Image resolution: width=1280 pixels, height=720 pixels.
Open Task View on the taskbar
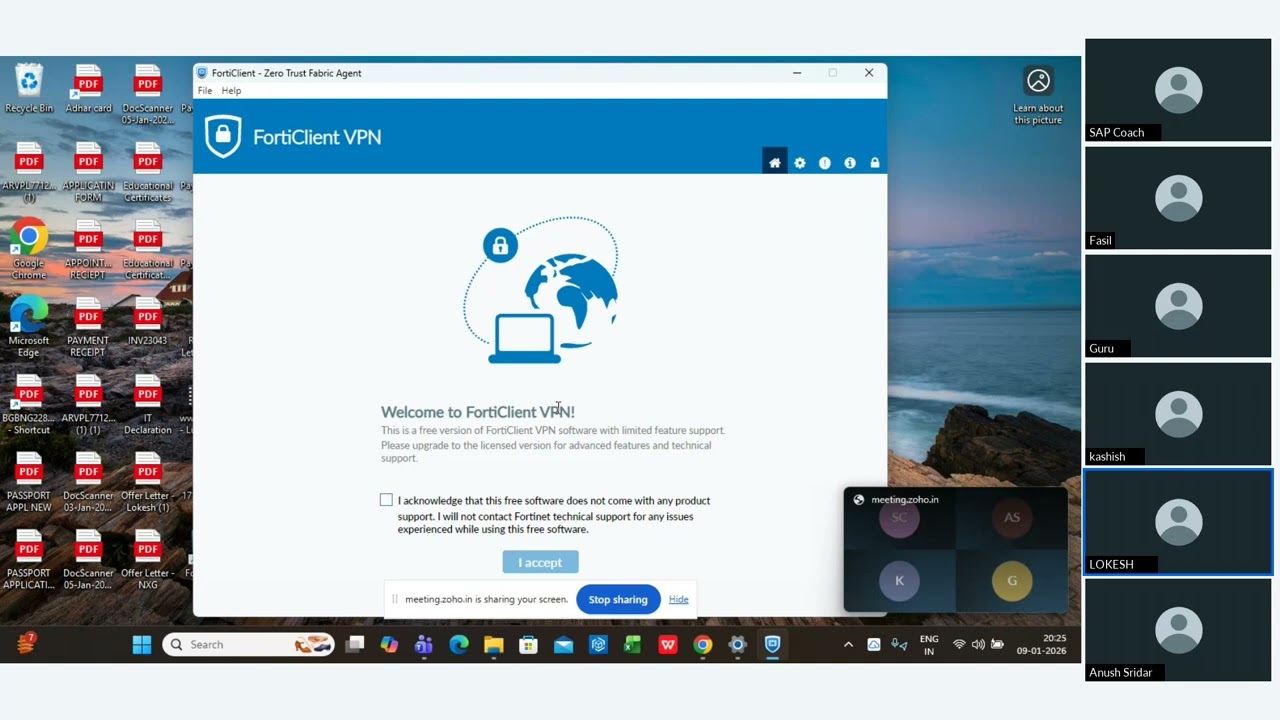(x=354, y=645)
